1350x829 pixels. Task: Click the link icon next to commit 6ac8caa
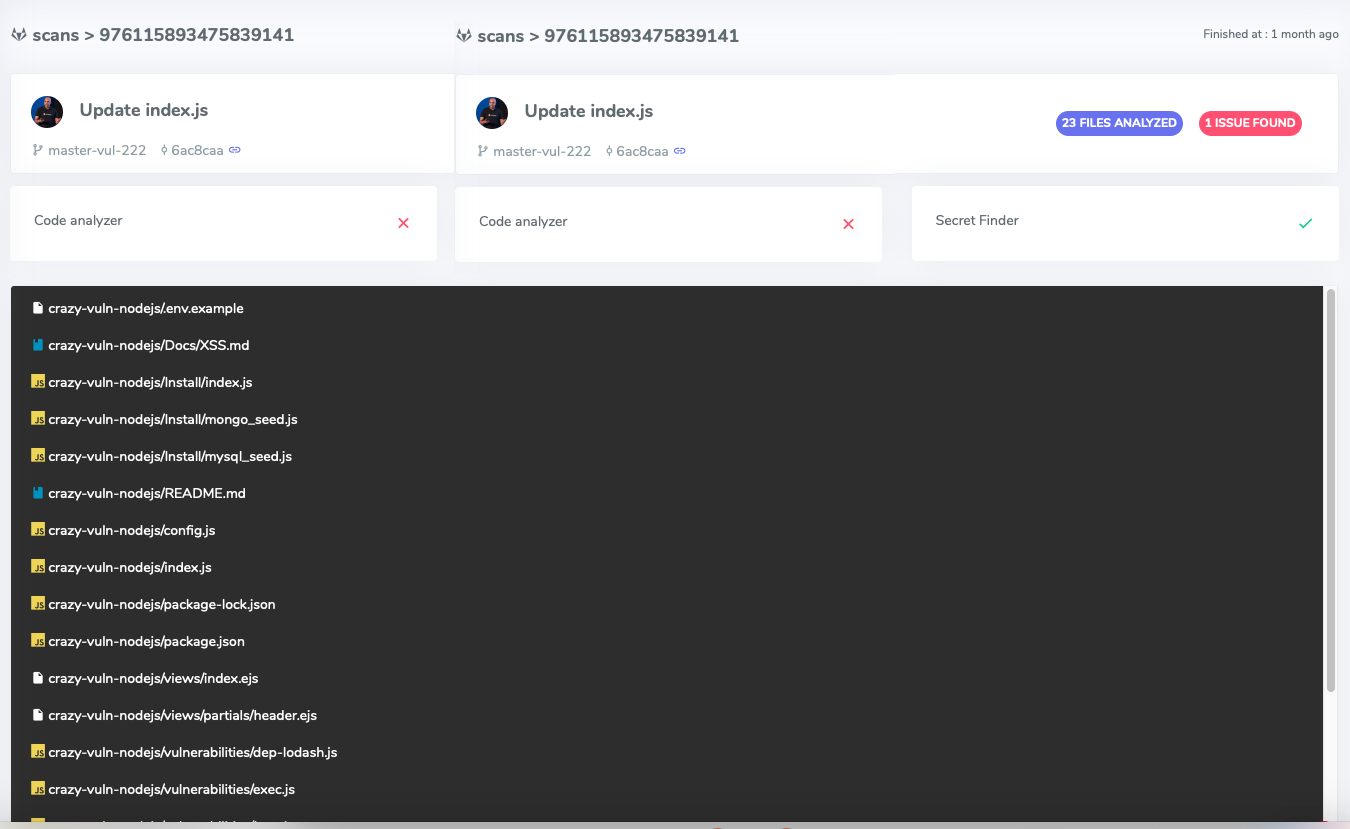click(233, 149)
